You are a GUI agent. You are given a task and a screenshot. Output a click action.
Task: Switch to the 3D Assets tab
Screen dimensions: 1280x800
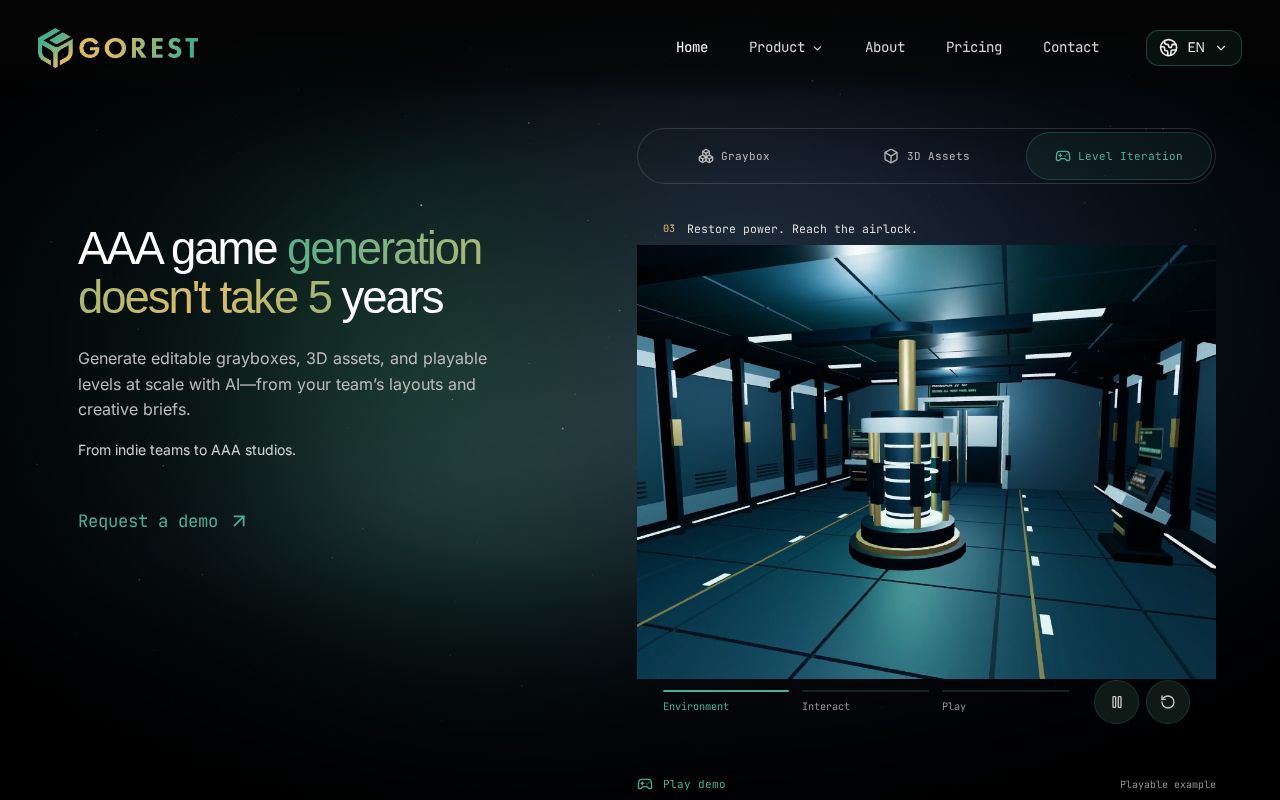click(926, 156)
